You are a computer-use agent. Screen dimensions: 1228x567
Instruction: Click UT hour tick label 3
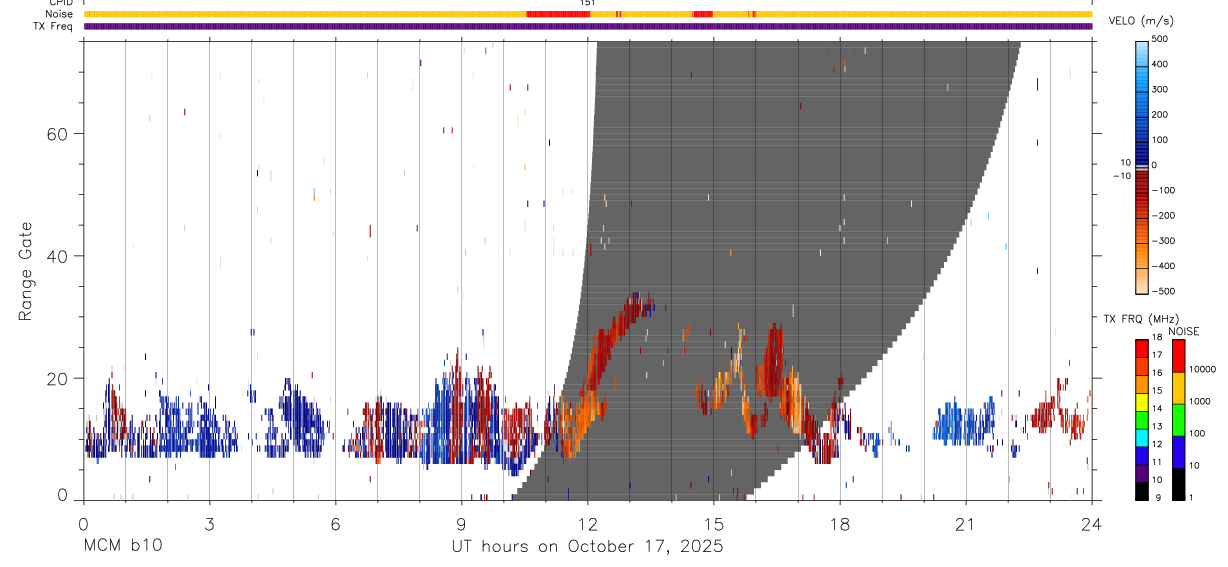(209, 524)
